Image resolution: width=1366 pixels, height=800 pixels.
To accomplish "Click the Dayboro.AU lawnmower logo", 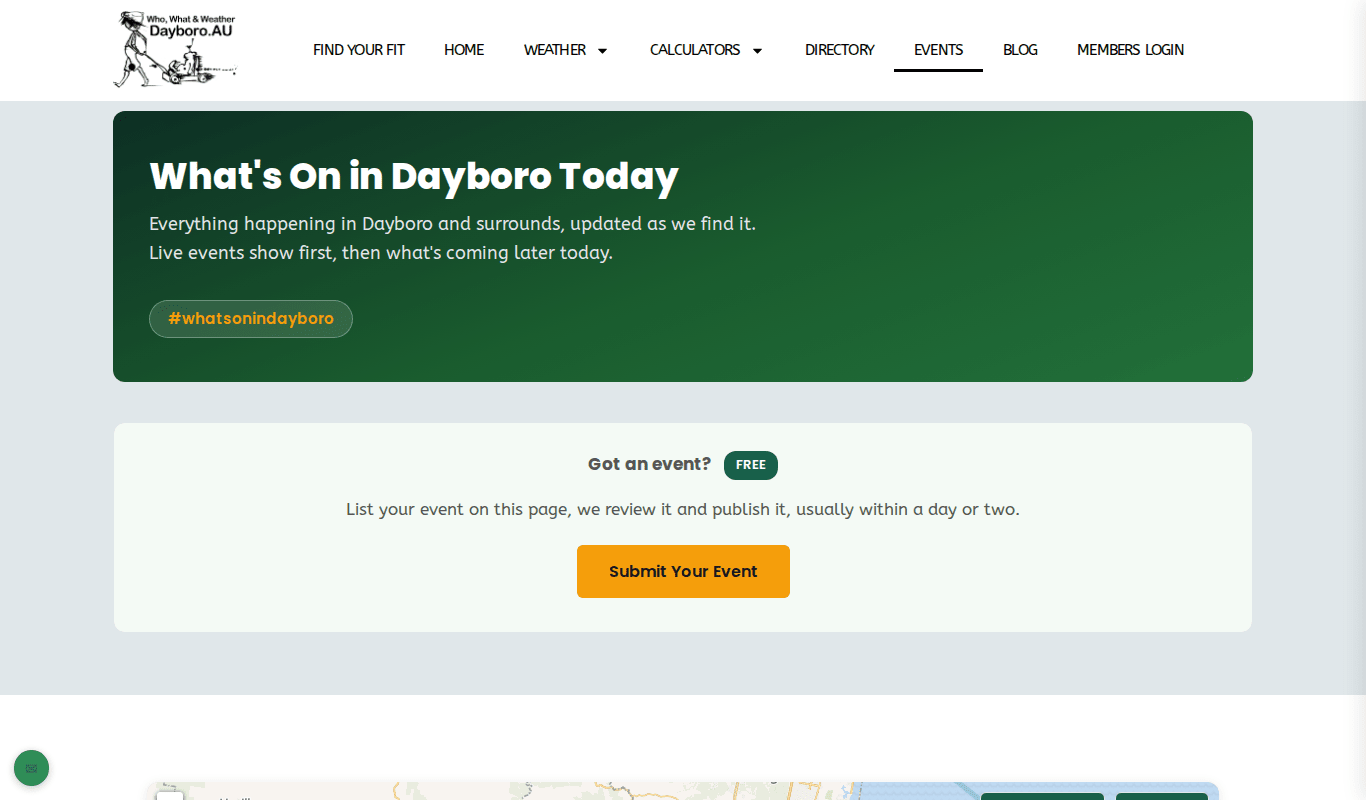I will click(x=176, y=49).
